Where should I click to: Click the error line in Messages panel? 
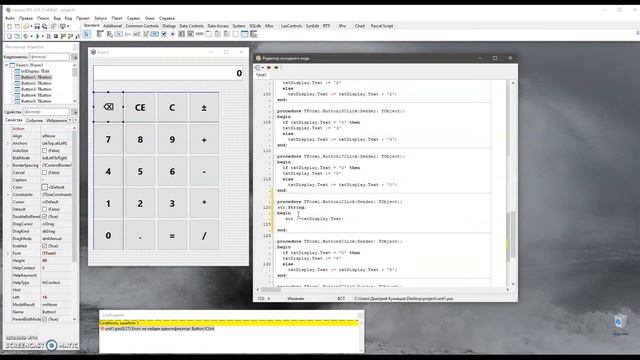tap(160, 329)
